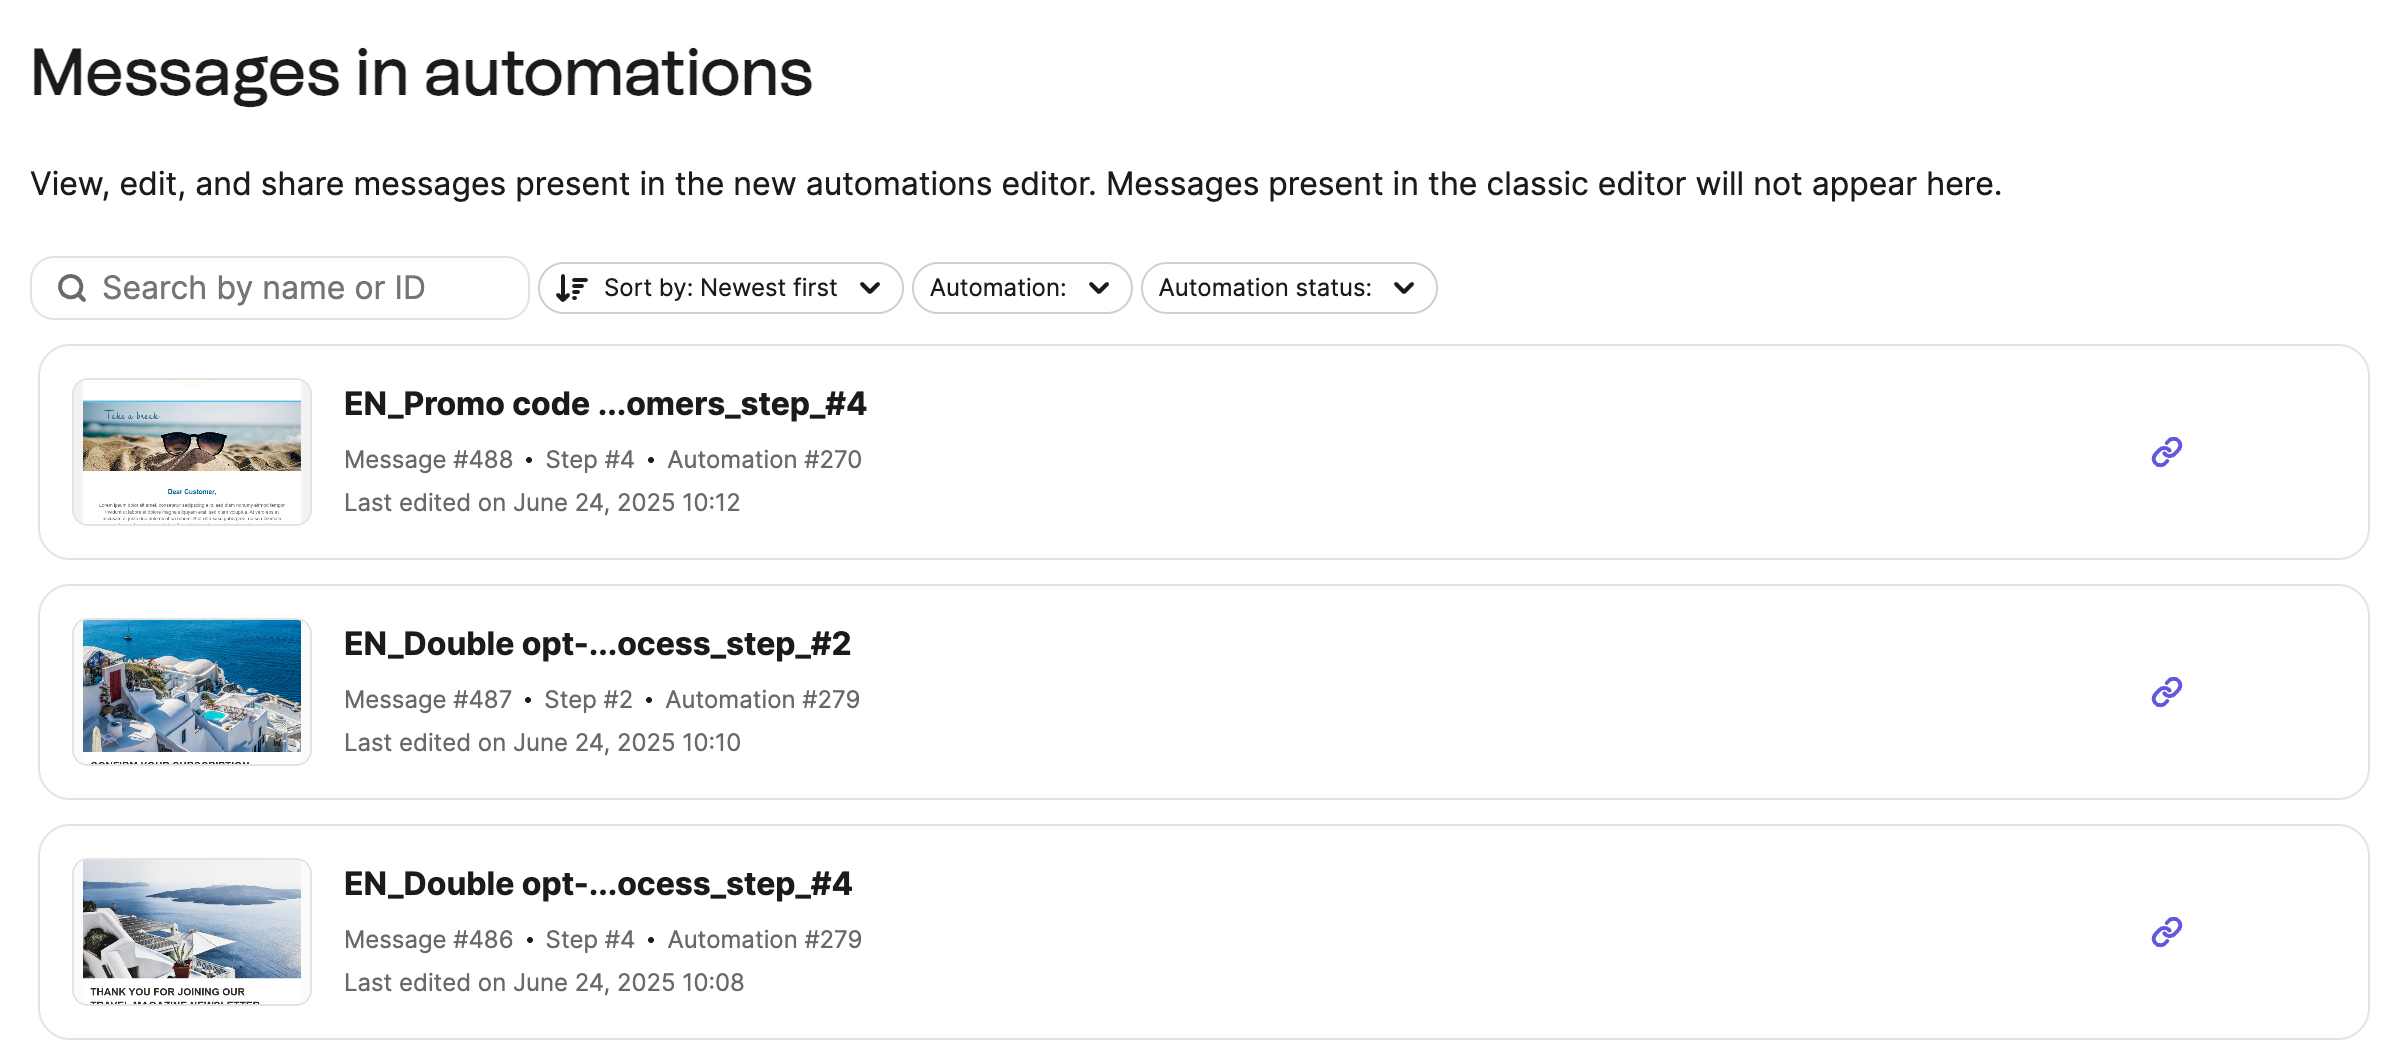Open the travel newsletter email thumbnail
This screenshot has height=1054, width=2390.
(192, 932)
